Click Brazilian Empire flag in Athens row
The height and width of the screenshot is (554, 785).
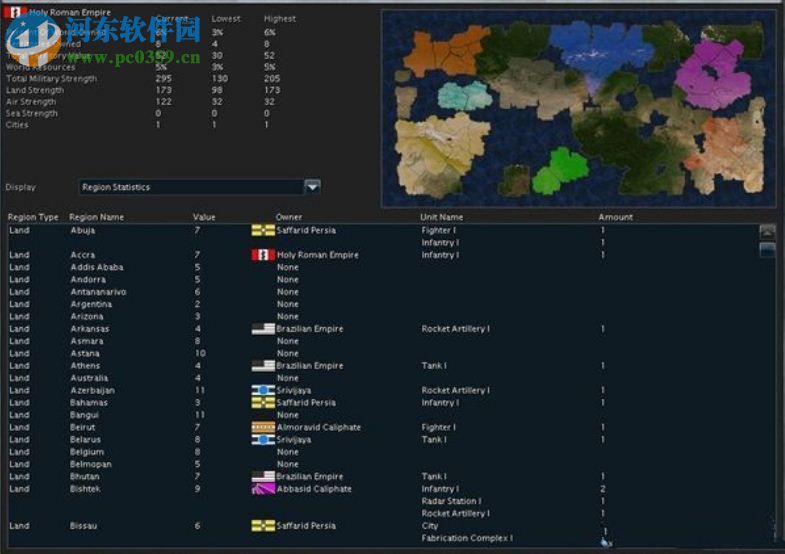[263, 366]
